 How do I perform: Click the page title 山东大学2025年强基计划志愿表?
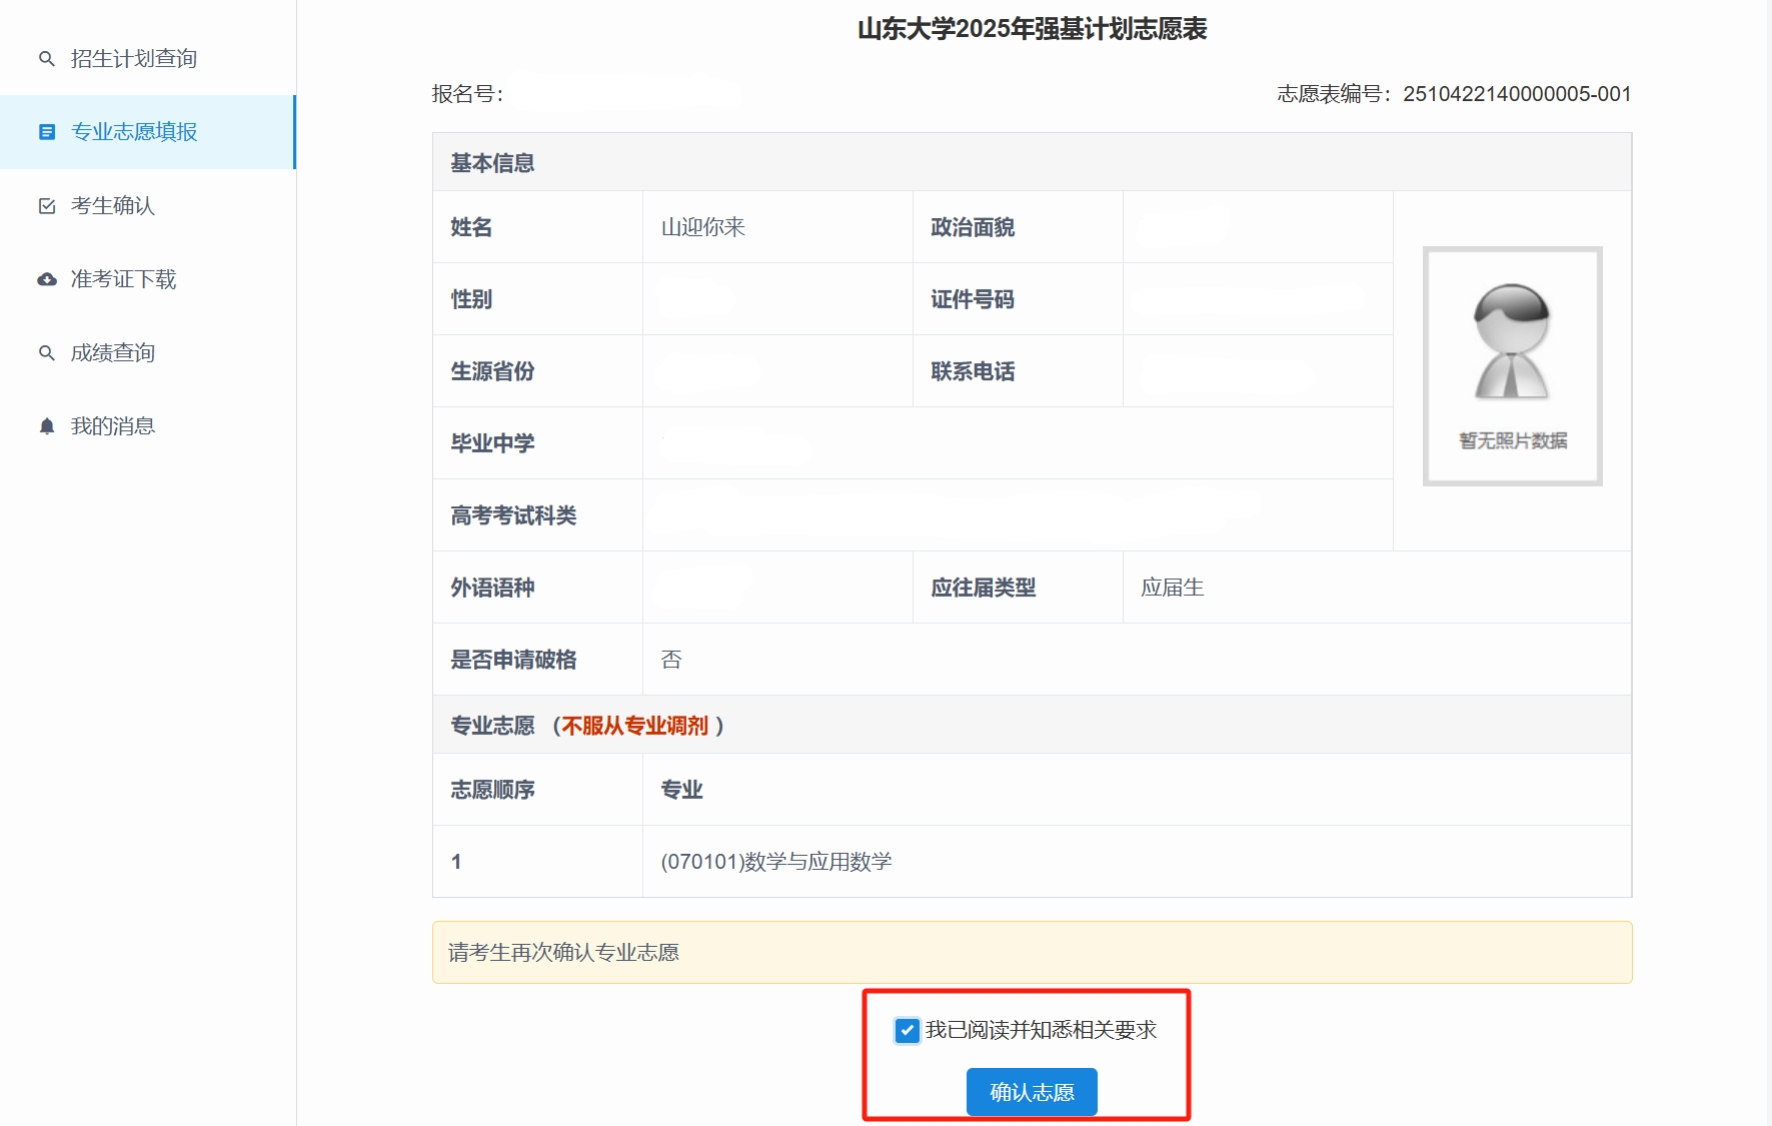pos(1032,29)
